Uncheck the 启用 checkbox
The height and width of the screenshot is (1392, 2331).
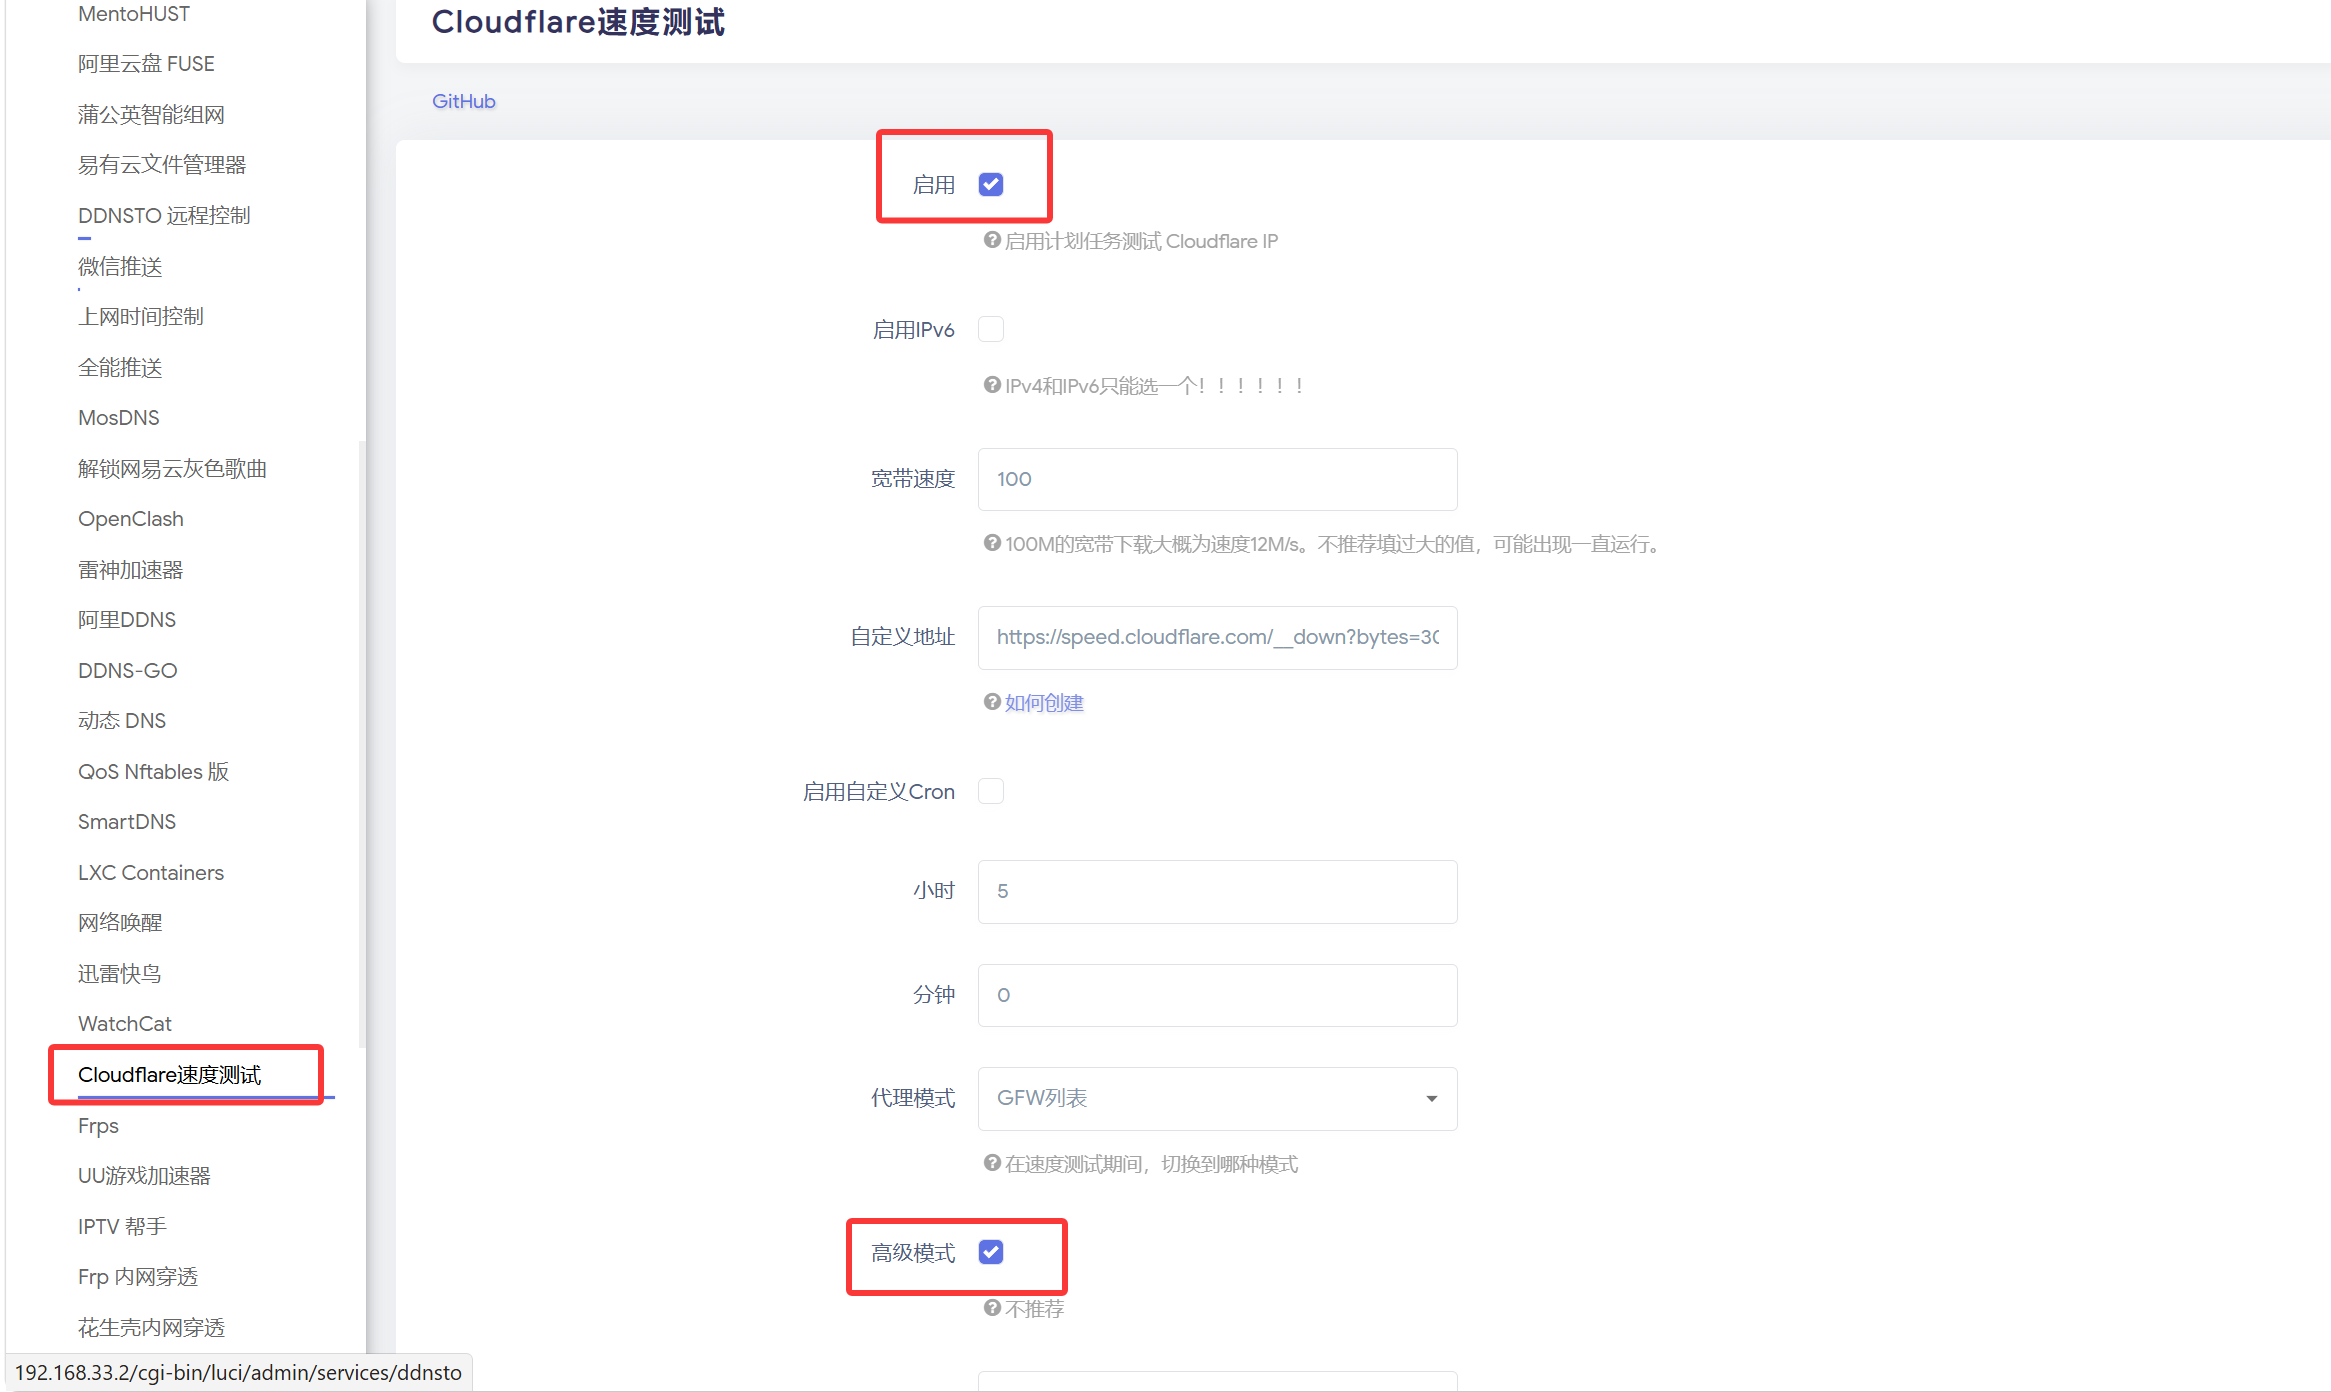tap(991, 184)
